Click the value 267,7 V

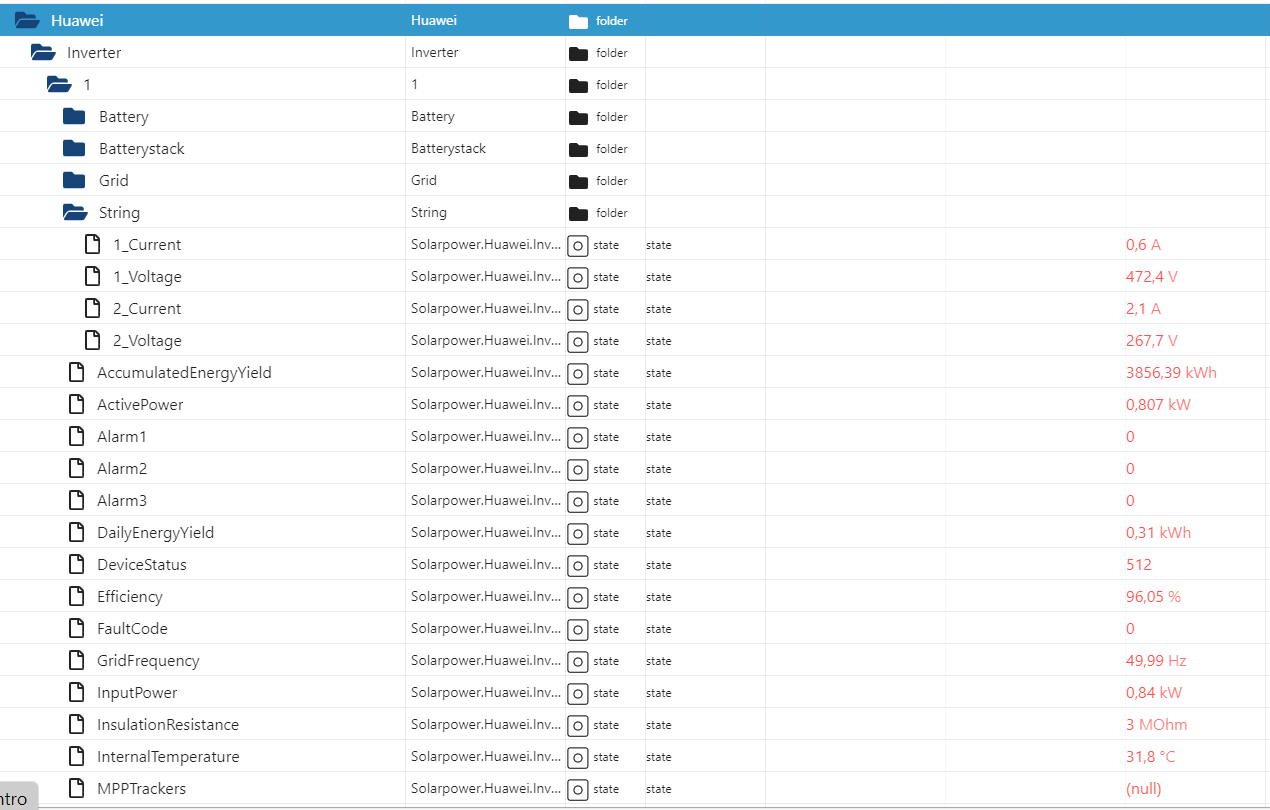click(x=1152, y=340)
